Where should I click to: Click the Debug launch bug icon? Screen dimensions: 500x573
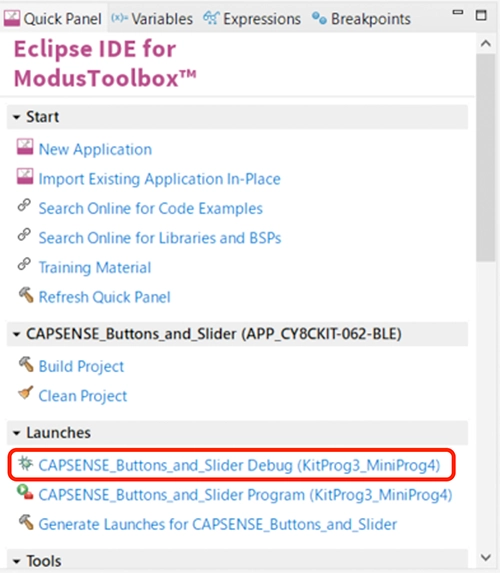point(26,463)
